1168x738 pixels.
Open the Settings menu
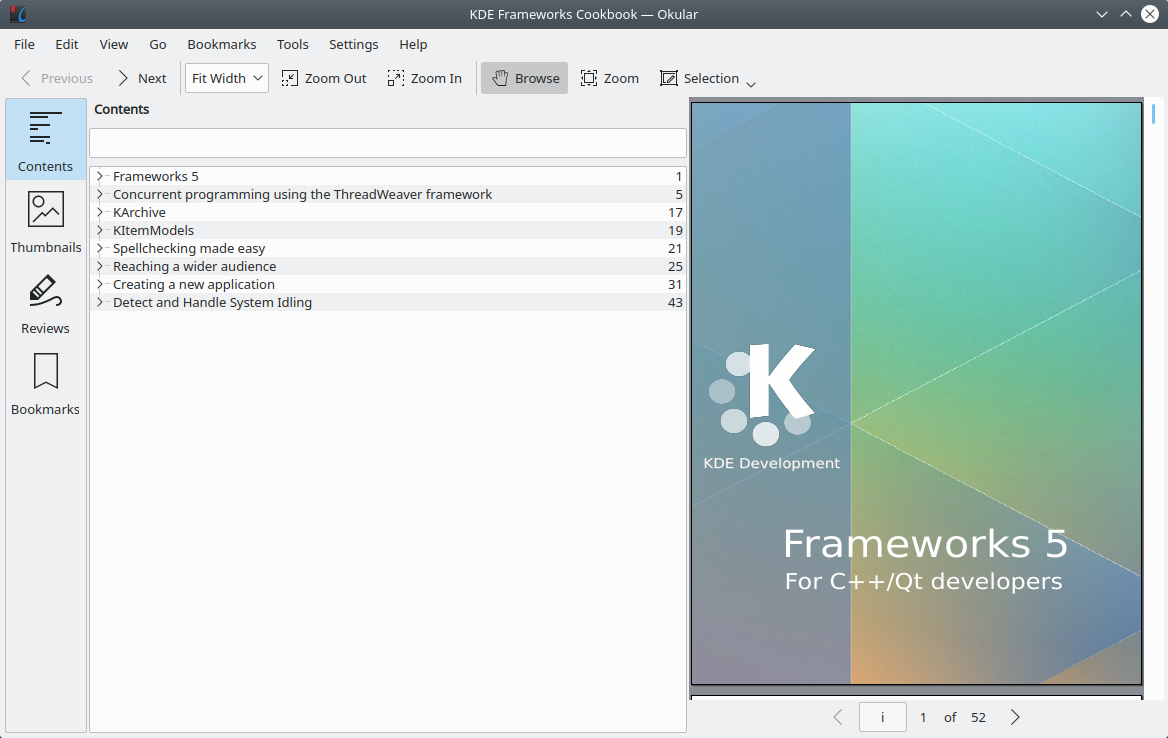(353, 44)
